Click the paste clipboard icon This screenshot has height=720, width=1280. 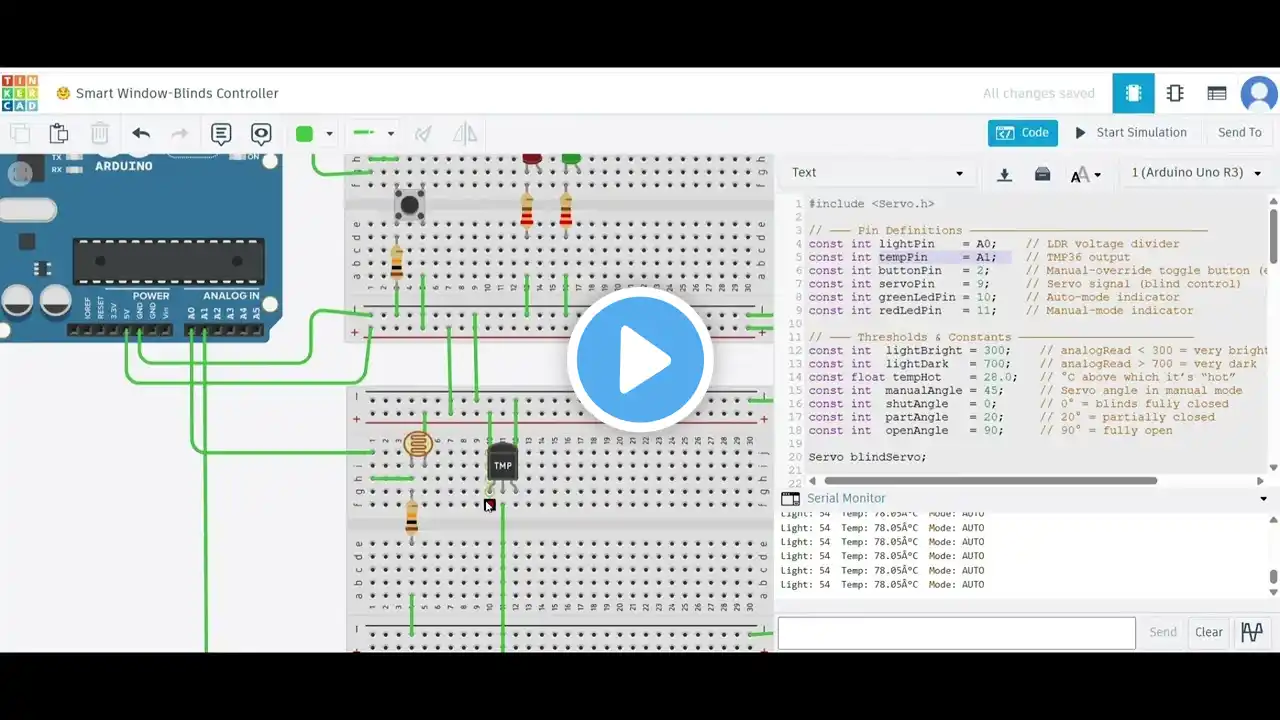59,133
